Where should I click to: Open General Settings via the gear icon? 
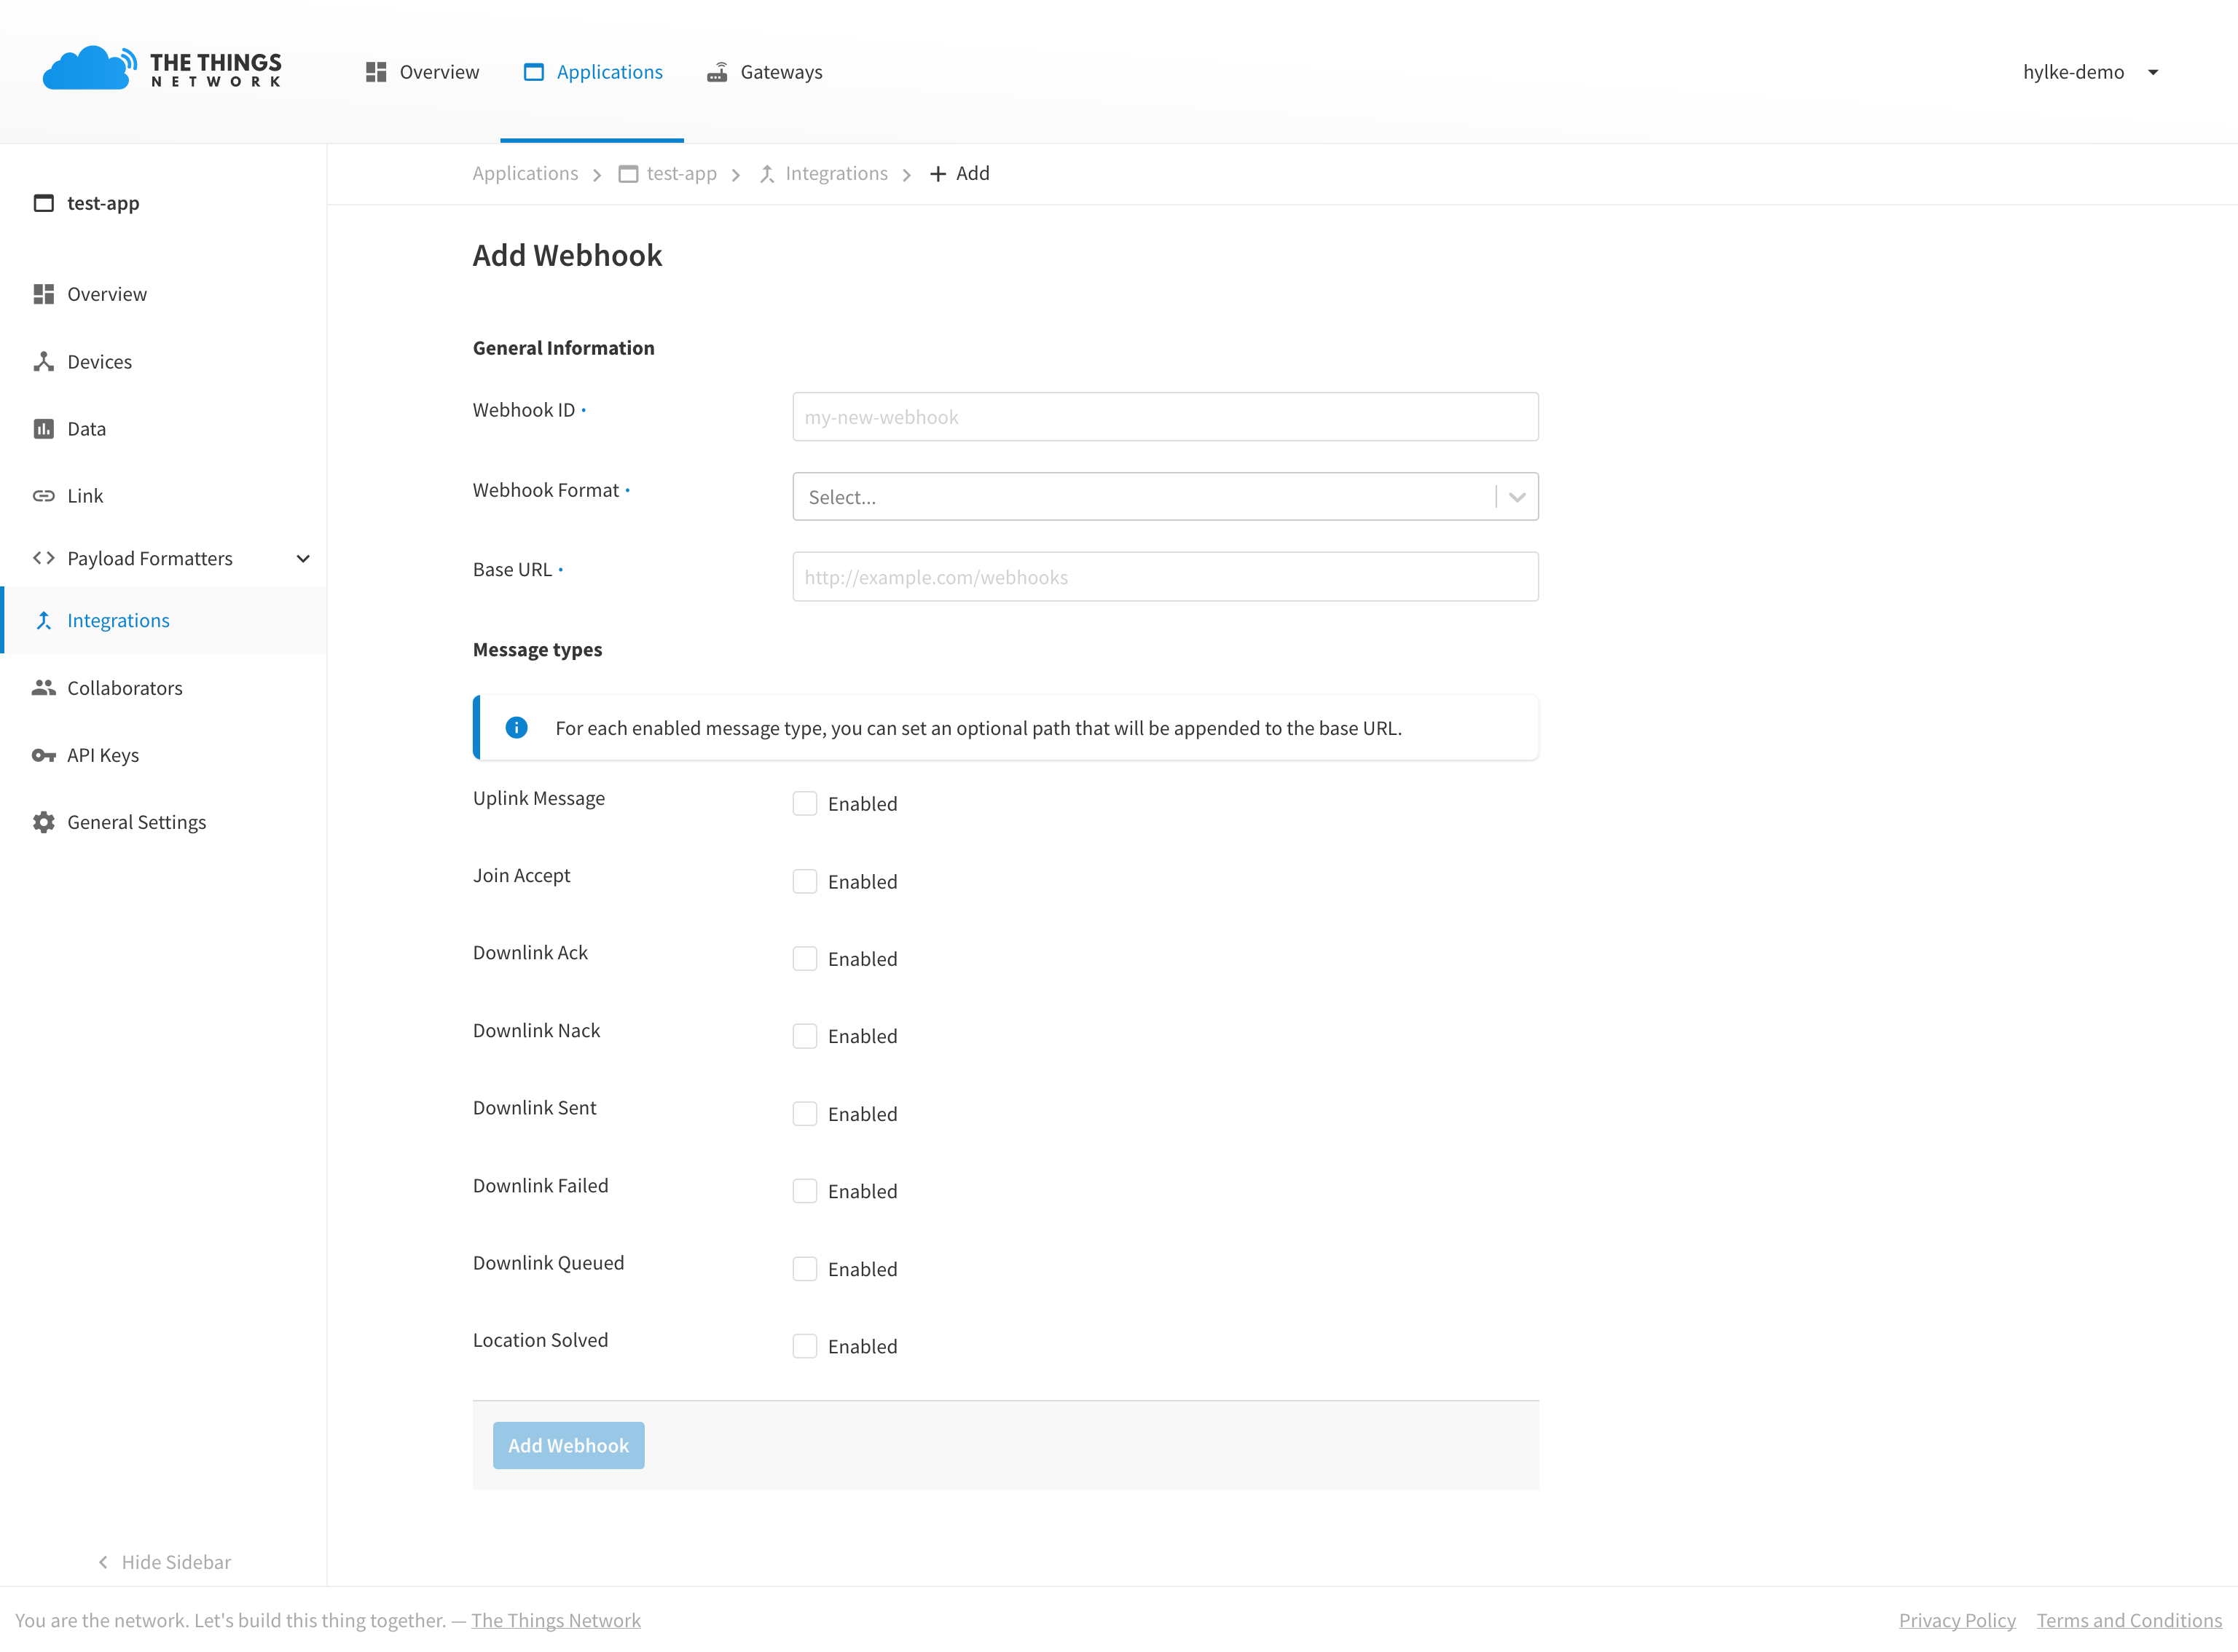[44, 821]
